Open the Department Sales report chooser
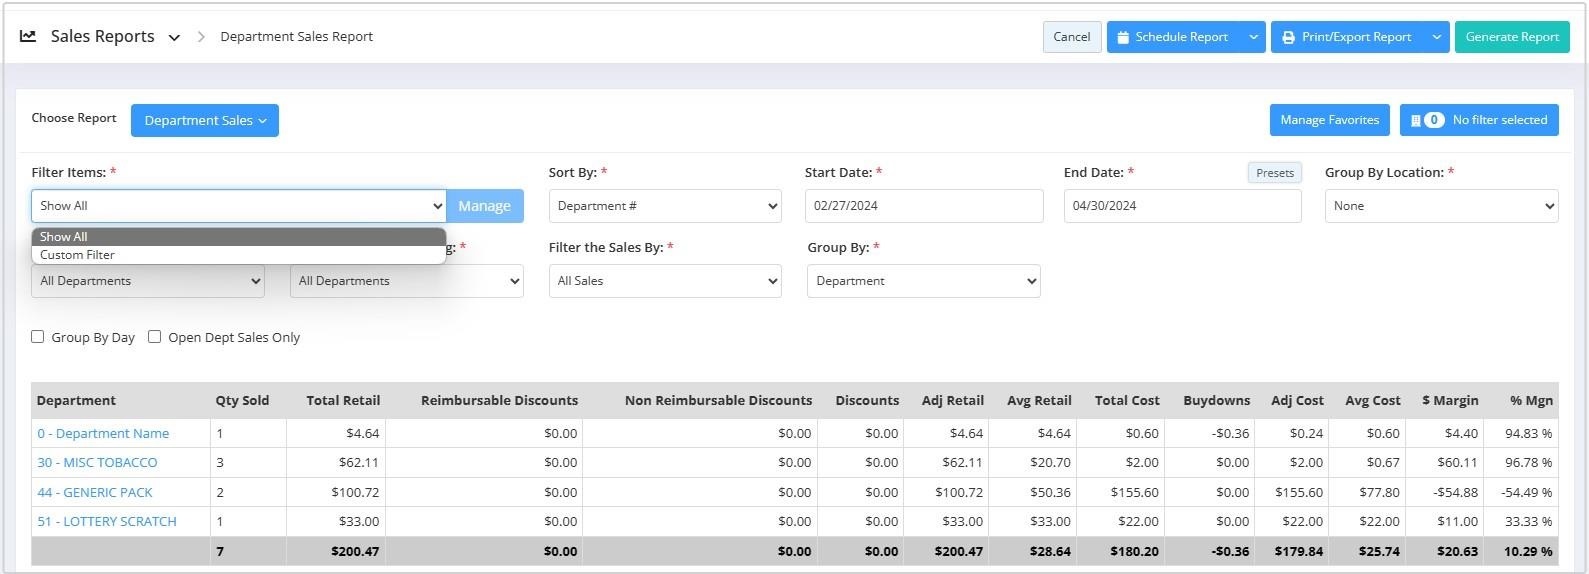Viewport: 1589px width, 574px height. tap(205, 120)
